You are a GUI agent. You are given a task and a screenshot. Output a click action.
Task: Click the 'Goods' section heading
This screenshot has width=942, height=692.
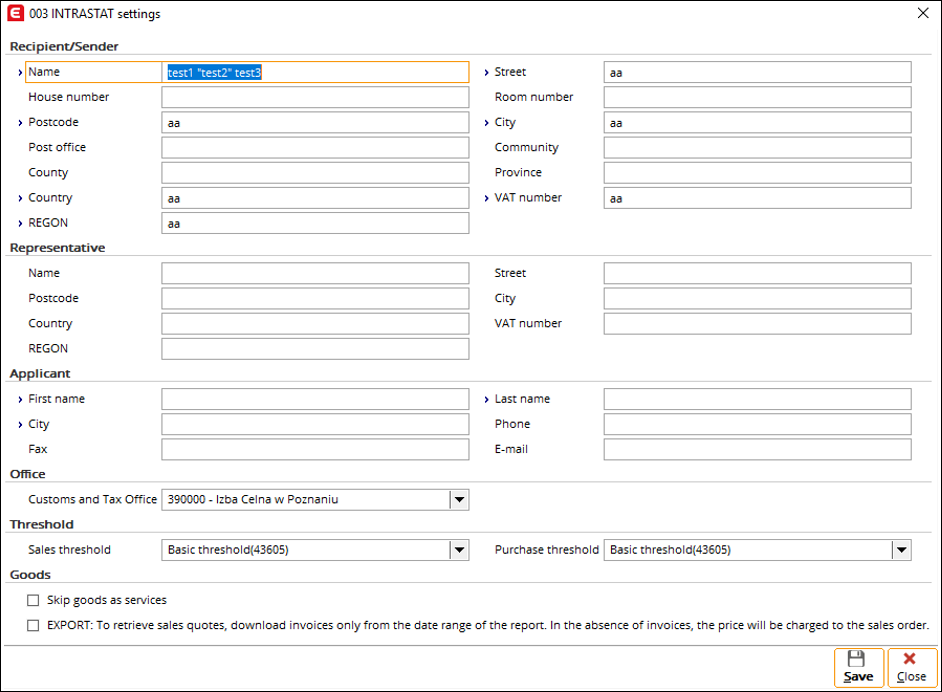[30, 575]
